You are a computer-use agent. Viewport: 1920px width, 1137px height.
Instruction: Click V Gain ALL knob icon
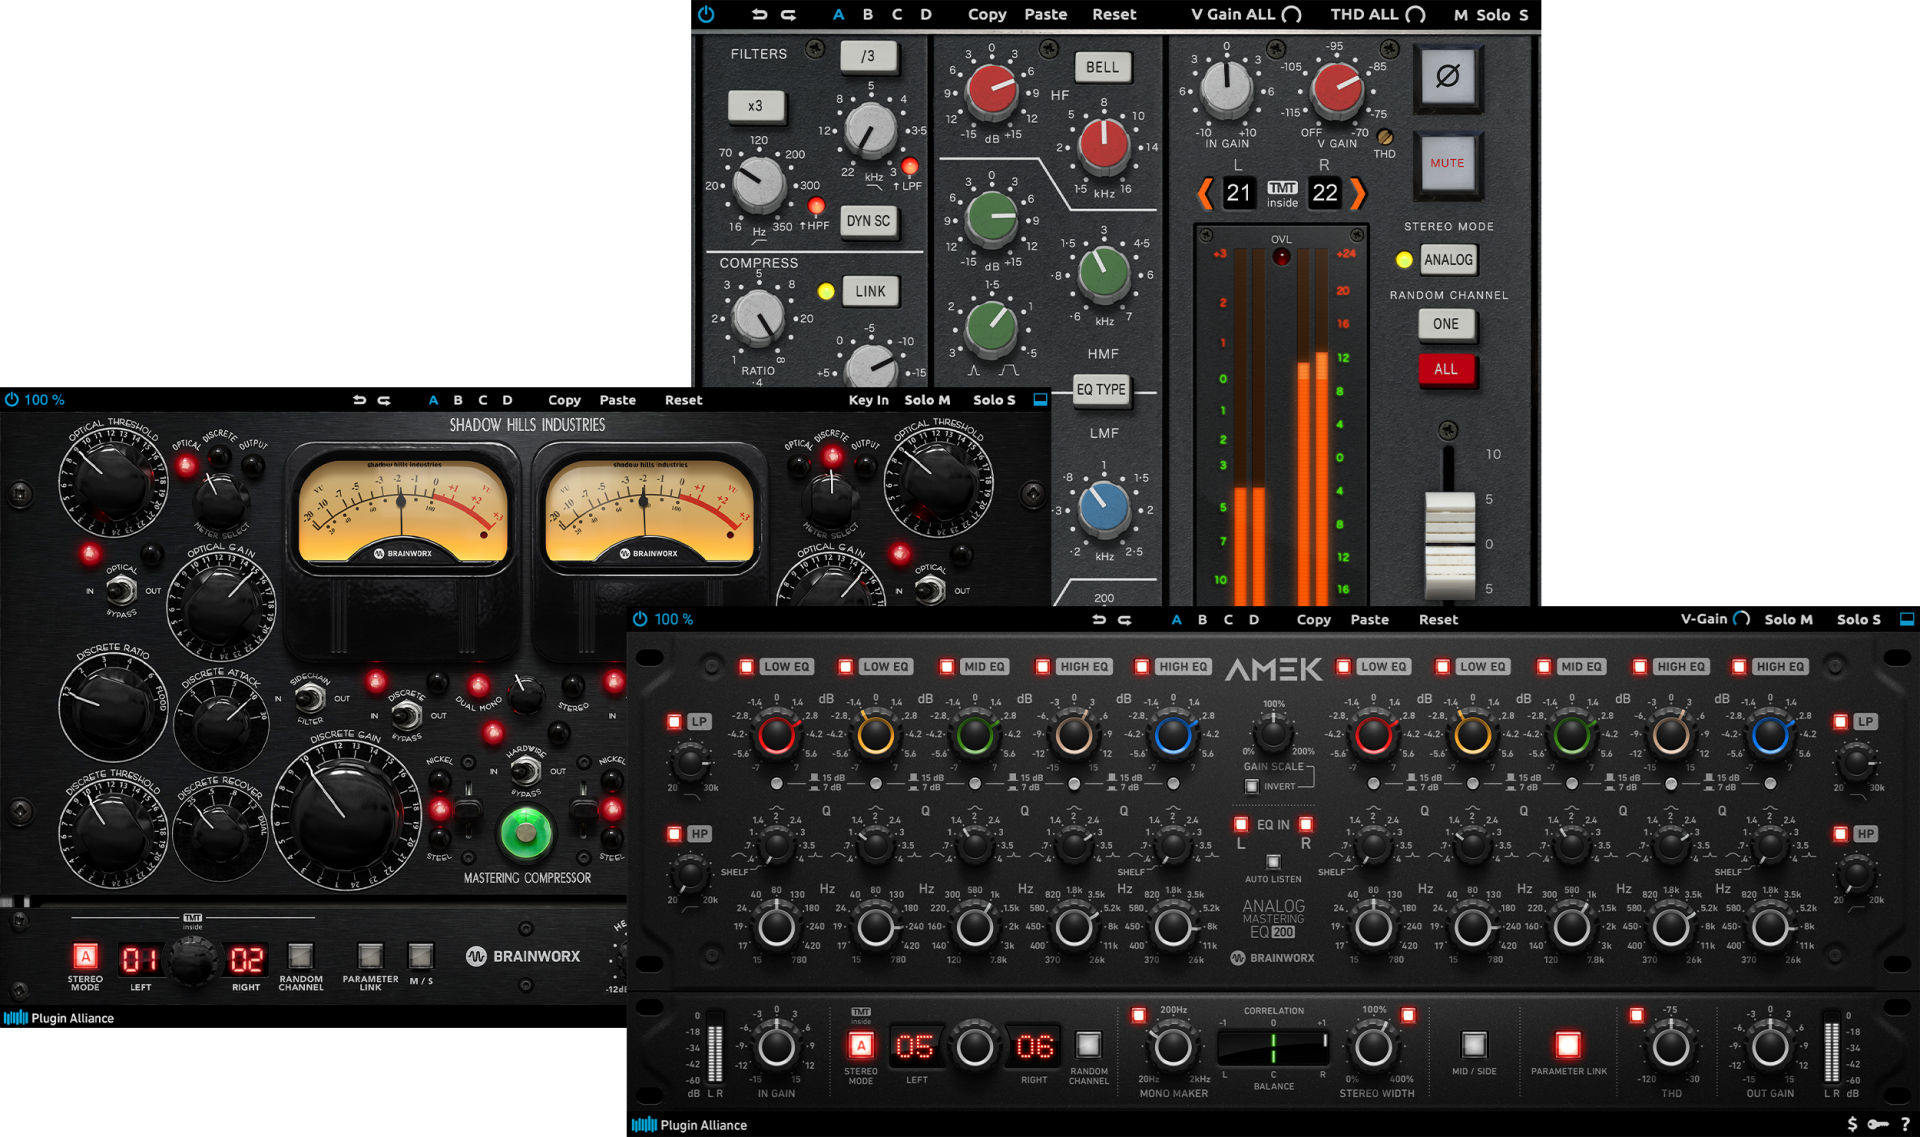coord(1291,14)
